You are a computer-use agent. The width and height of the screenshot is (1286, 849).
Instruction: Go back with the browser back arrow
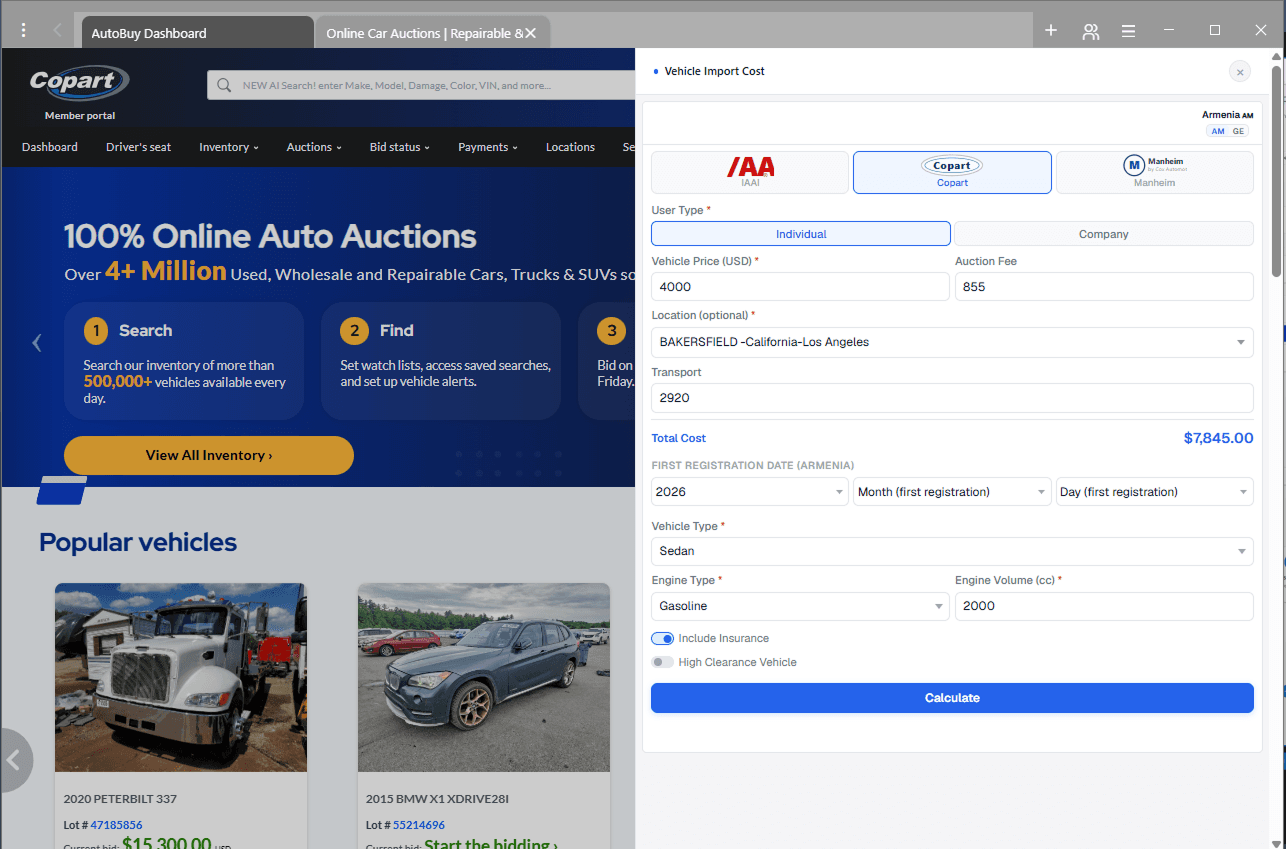pos(57,31)
